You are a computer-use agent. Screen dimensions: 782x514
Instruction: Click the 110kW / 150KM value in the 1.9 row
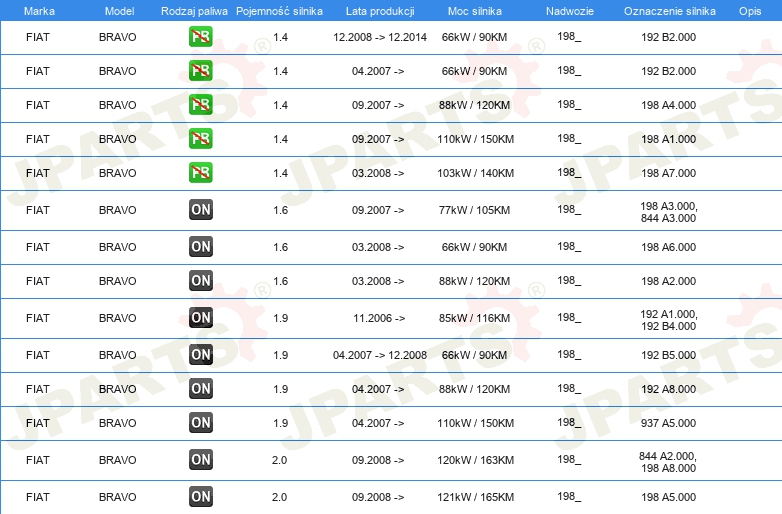[476, 423]
